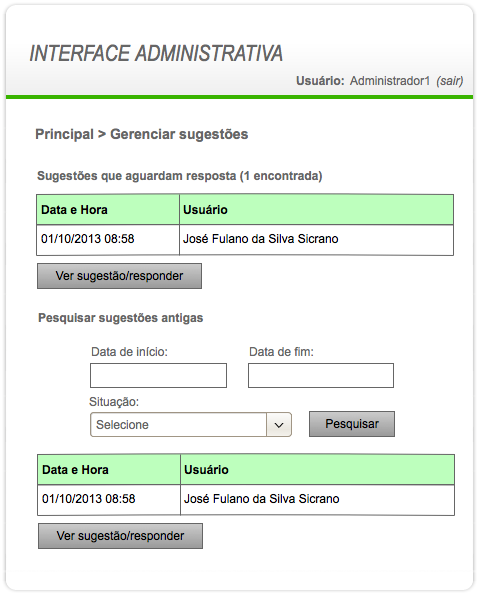Sort top table by Data e Hora header
This screenshot has width=479, height=594.
pos(108,209)
